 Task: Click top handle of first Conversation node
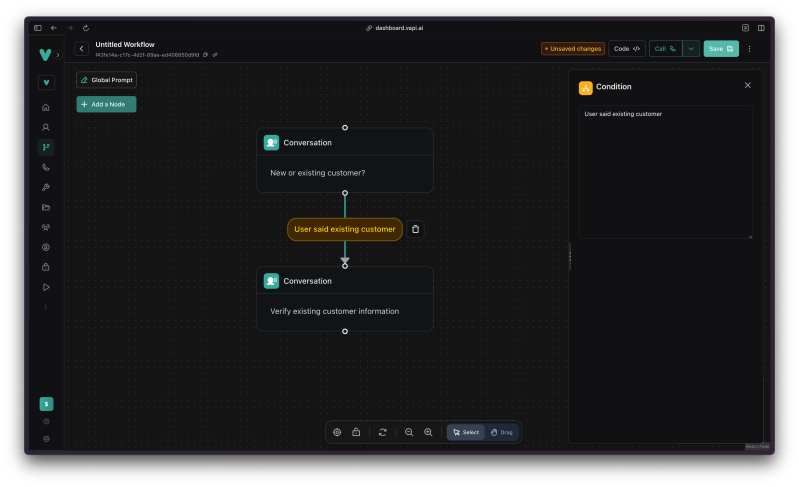tap(345, 128)
